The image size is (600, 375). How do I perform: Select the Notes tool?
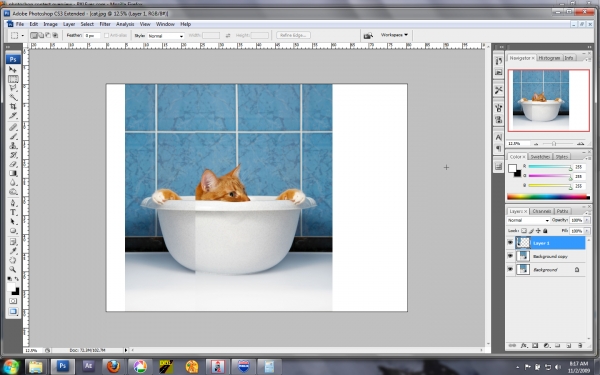pyautogui.click(x=13, y=242)
